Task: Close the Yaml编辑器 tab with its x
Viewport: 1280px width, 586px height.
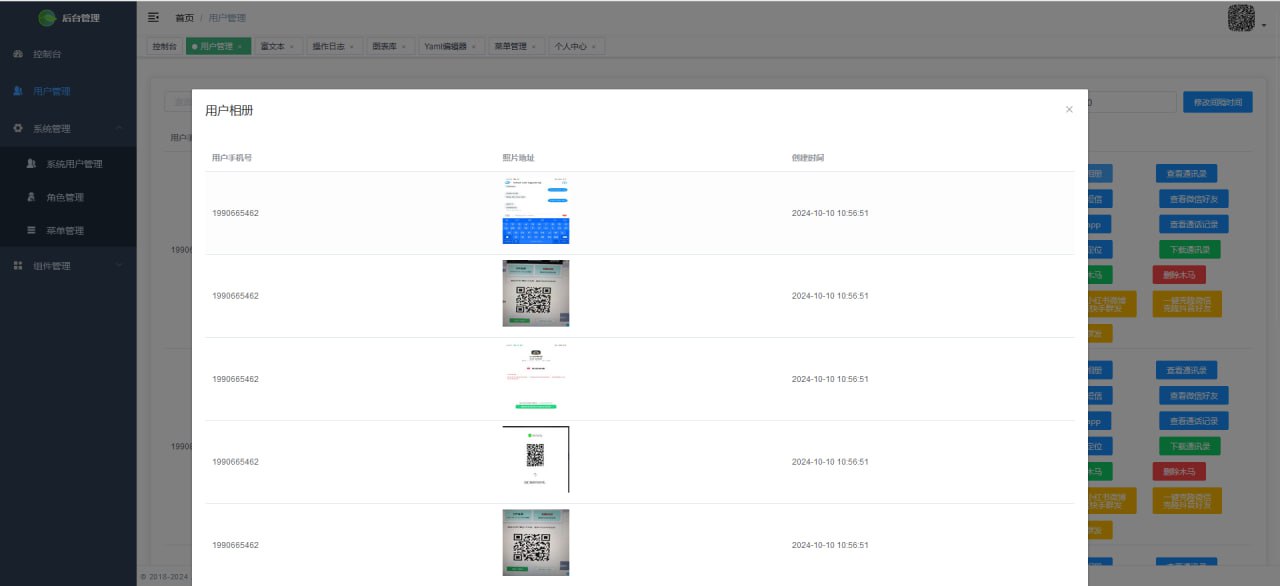Action: 475,46
